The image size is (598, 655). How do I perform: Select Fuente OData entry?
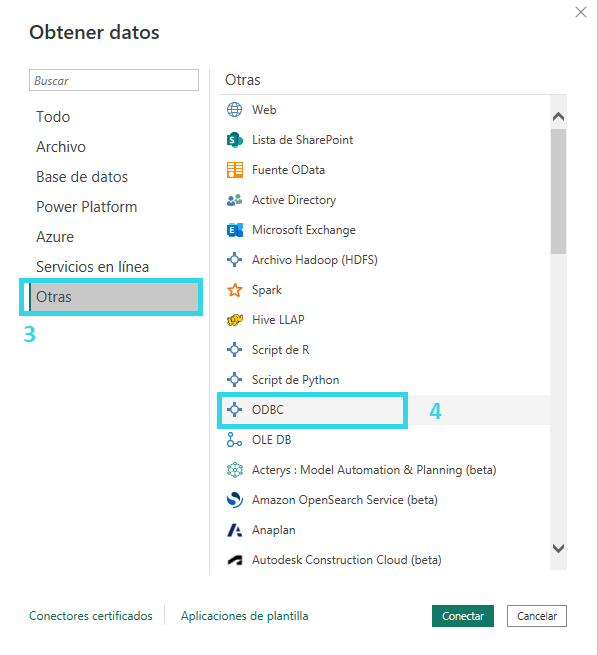[288, 170]
